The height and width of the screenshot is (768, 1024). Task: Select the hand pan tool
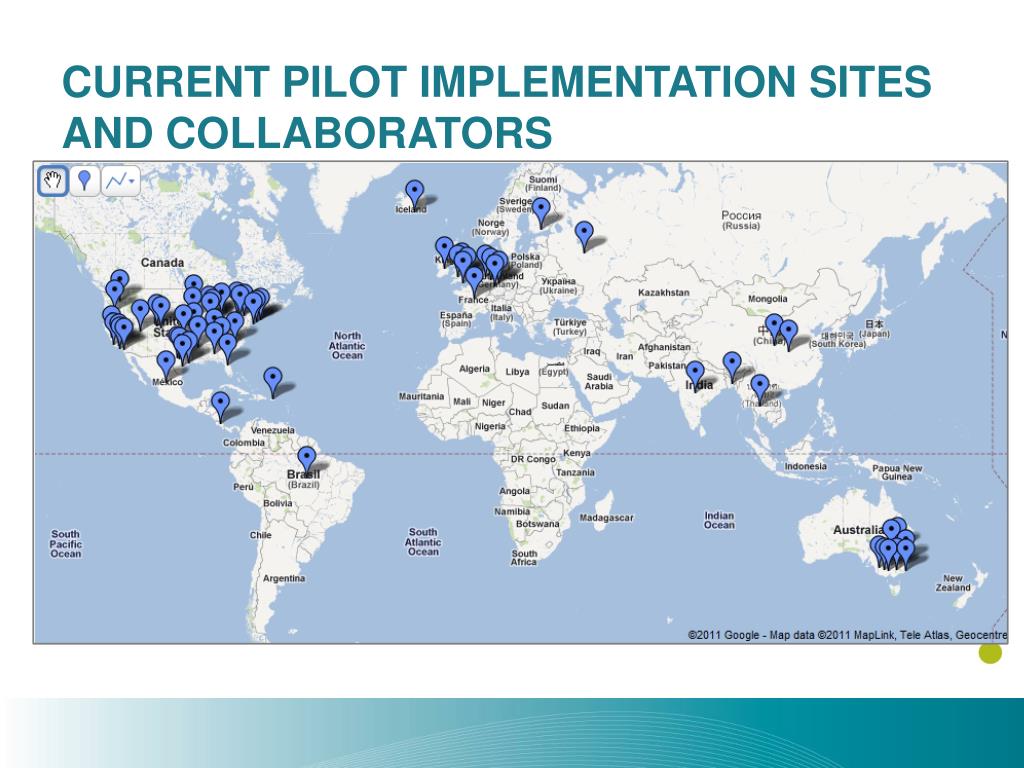[x=53, y=181]
